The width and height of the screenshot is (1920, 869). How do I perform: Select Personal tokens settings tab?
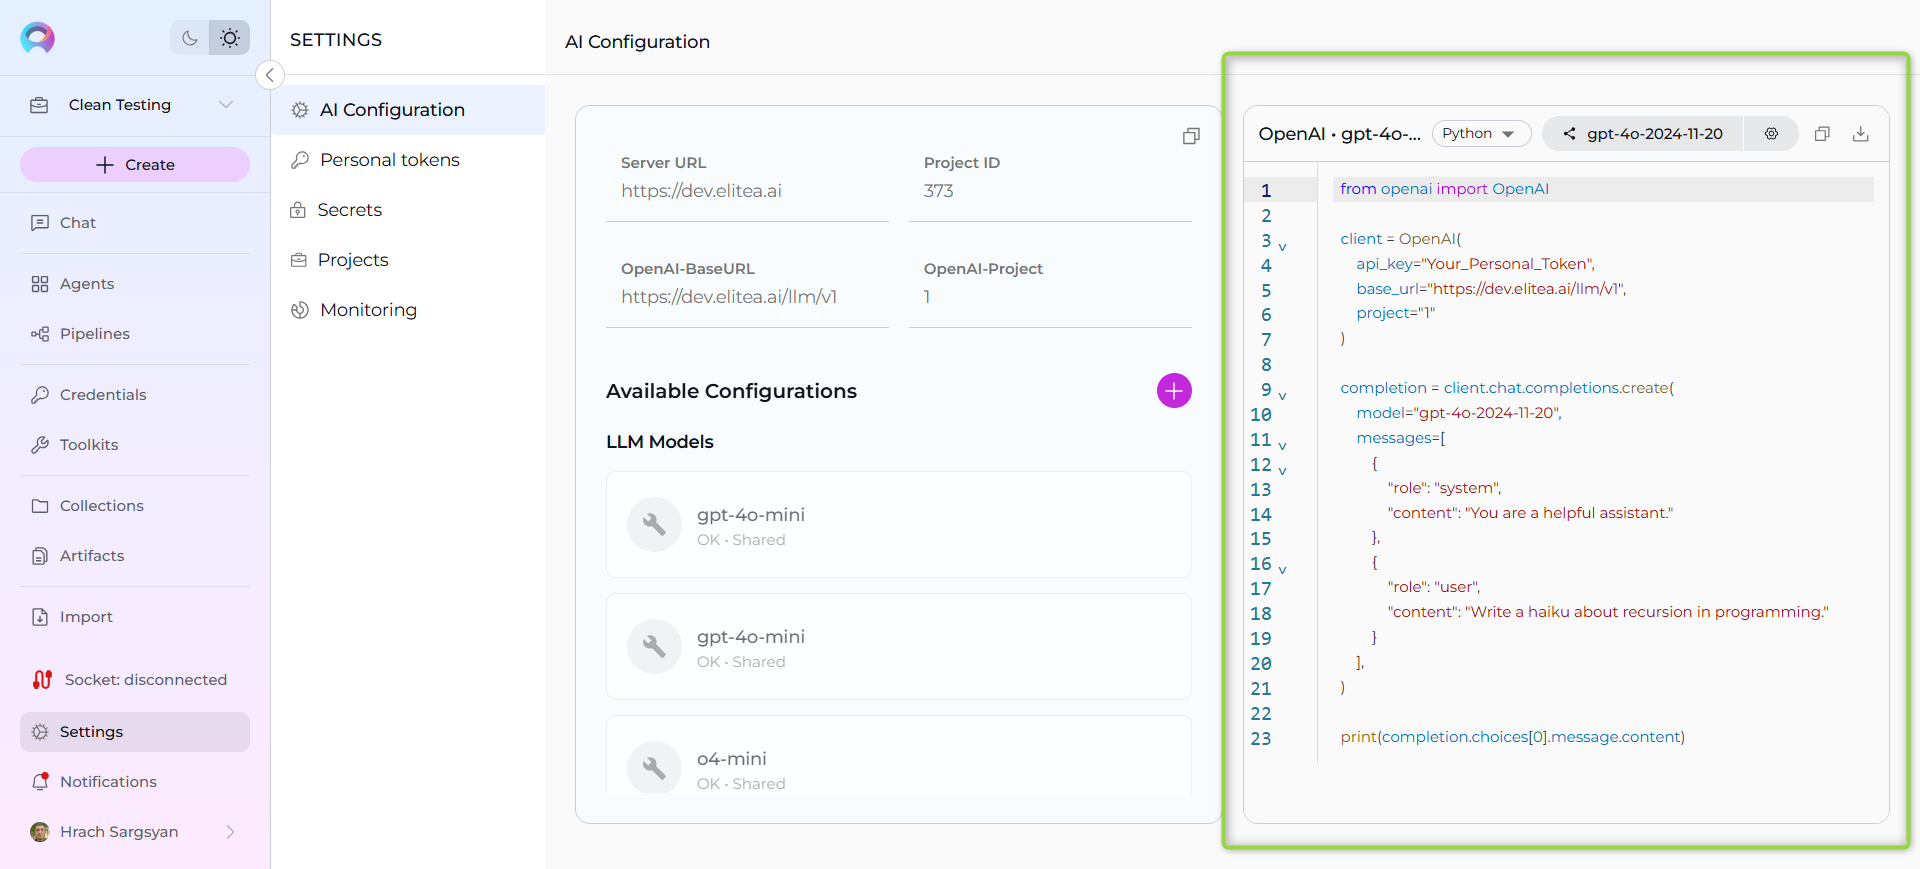coord(408,160)
